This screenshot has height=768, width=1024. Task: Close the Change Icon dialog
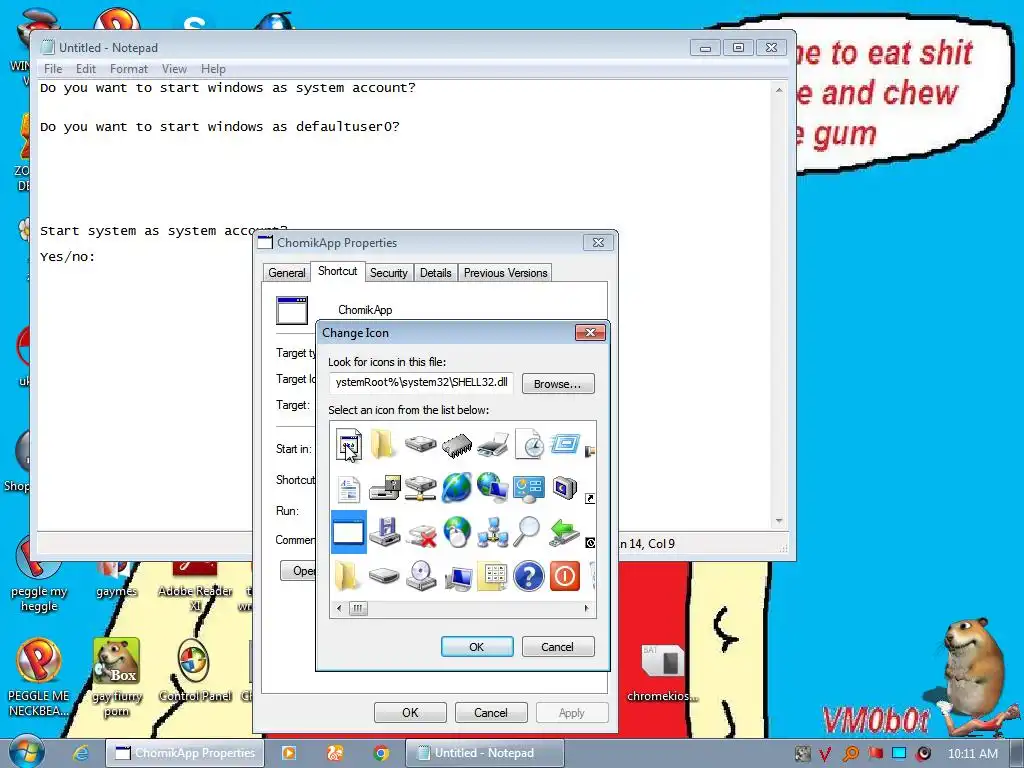coord(590,332)
